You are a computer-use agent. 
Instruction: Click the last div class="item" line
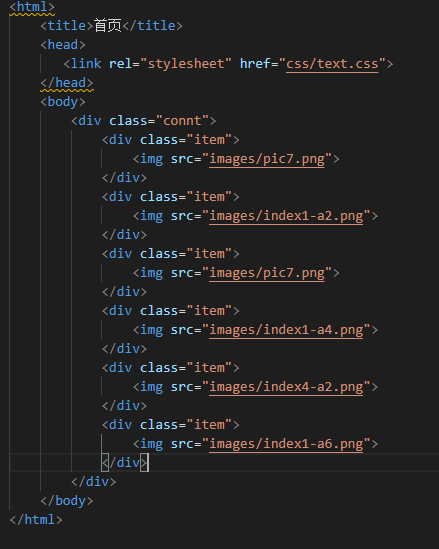point(171,425)
